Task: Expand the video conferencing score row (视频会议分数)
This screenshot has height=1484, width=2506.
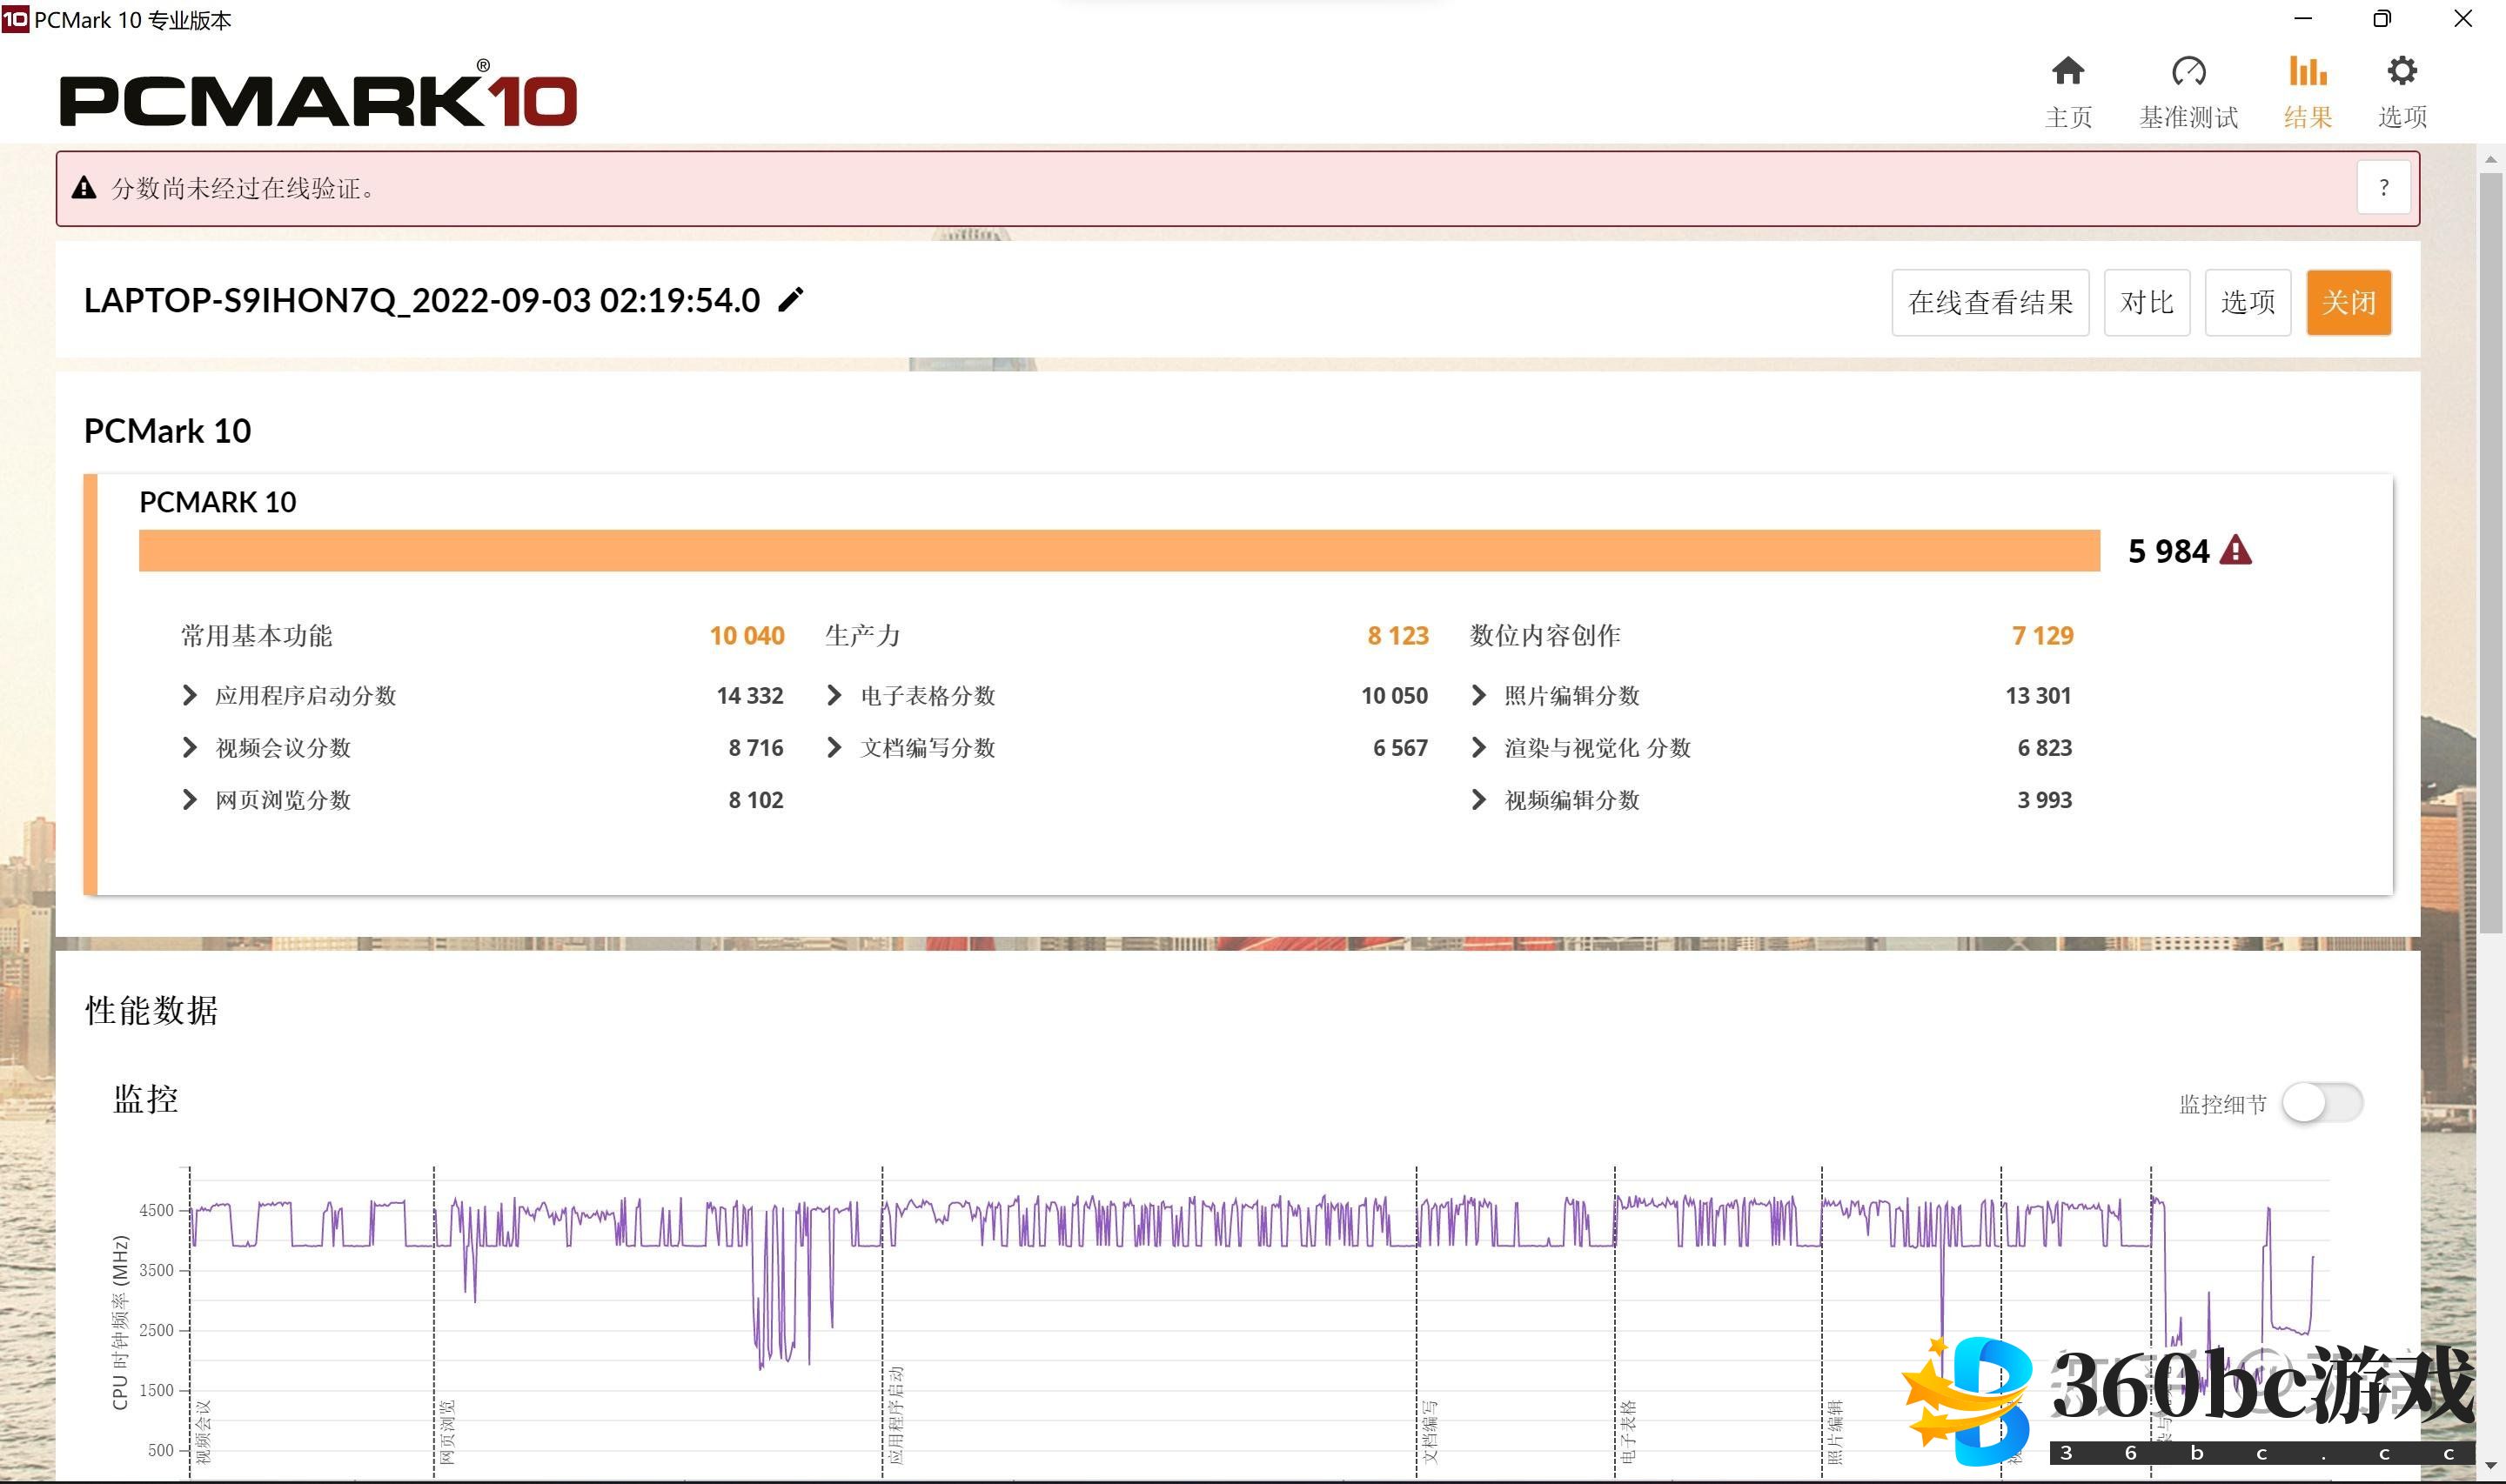Action: click(190, 747)
